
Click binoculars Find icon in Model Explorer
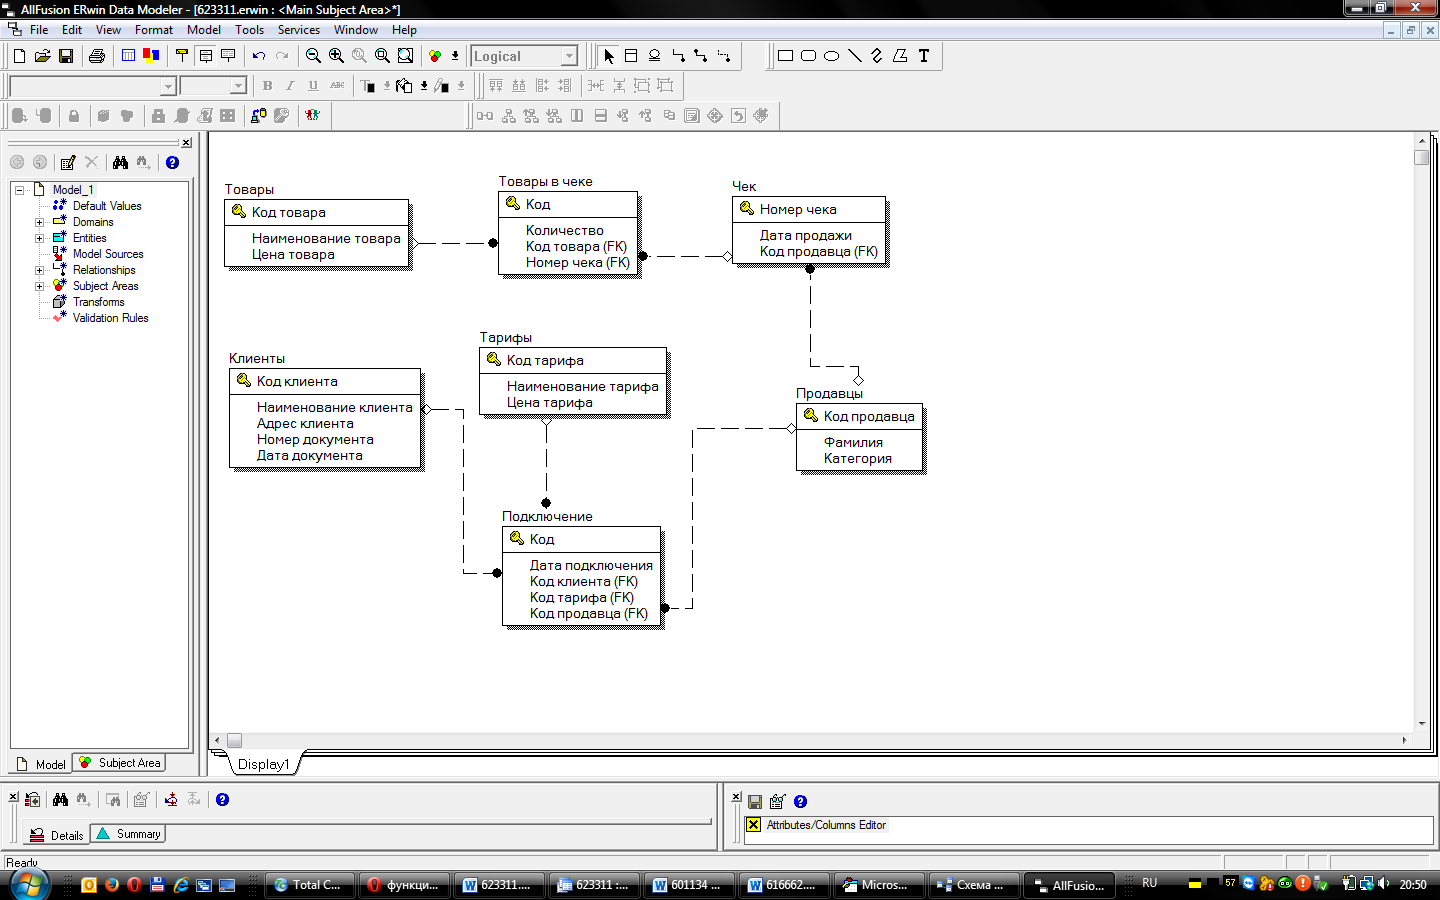click(120, 162)
